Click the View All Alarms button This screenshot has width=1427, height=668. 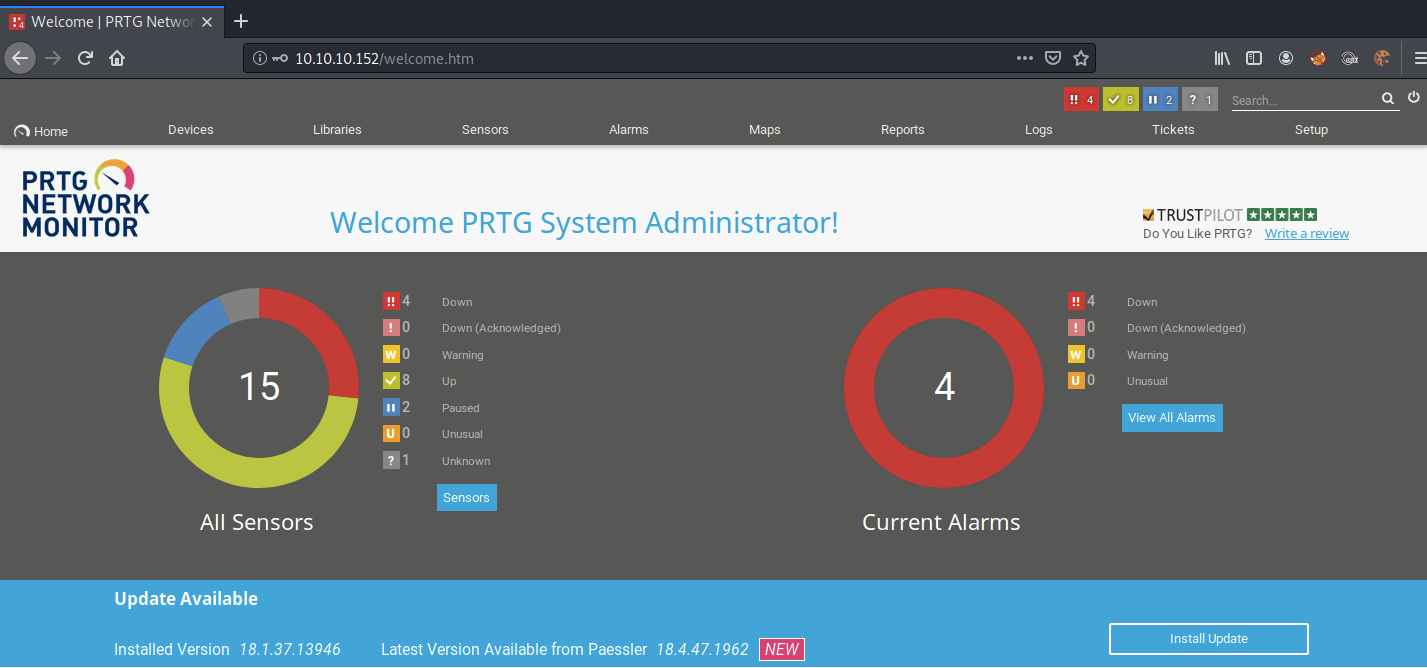coord(1172,418)
